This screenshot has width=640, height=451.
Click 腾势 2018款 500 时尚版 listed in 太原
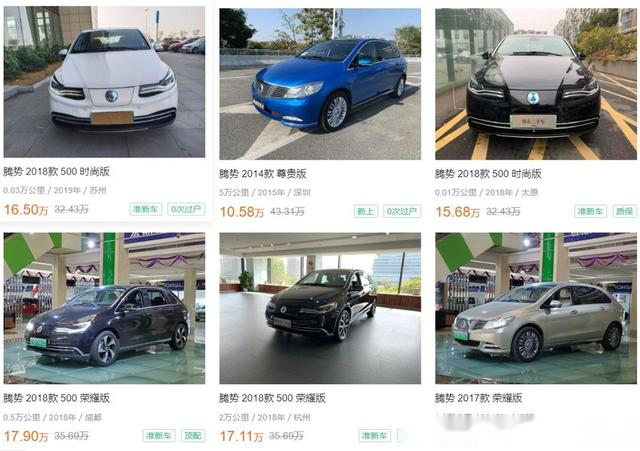pos(488,174)
